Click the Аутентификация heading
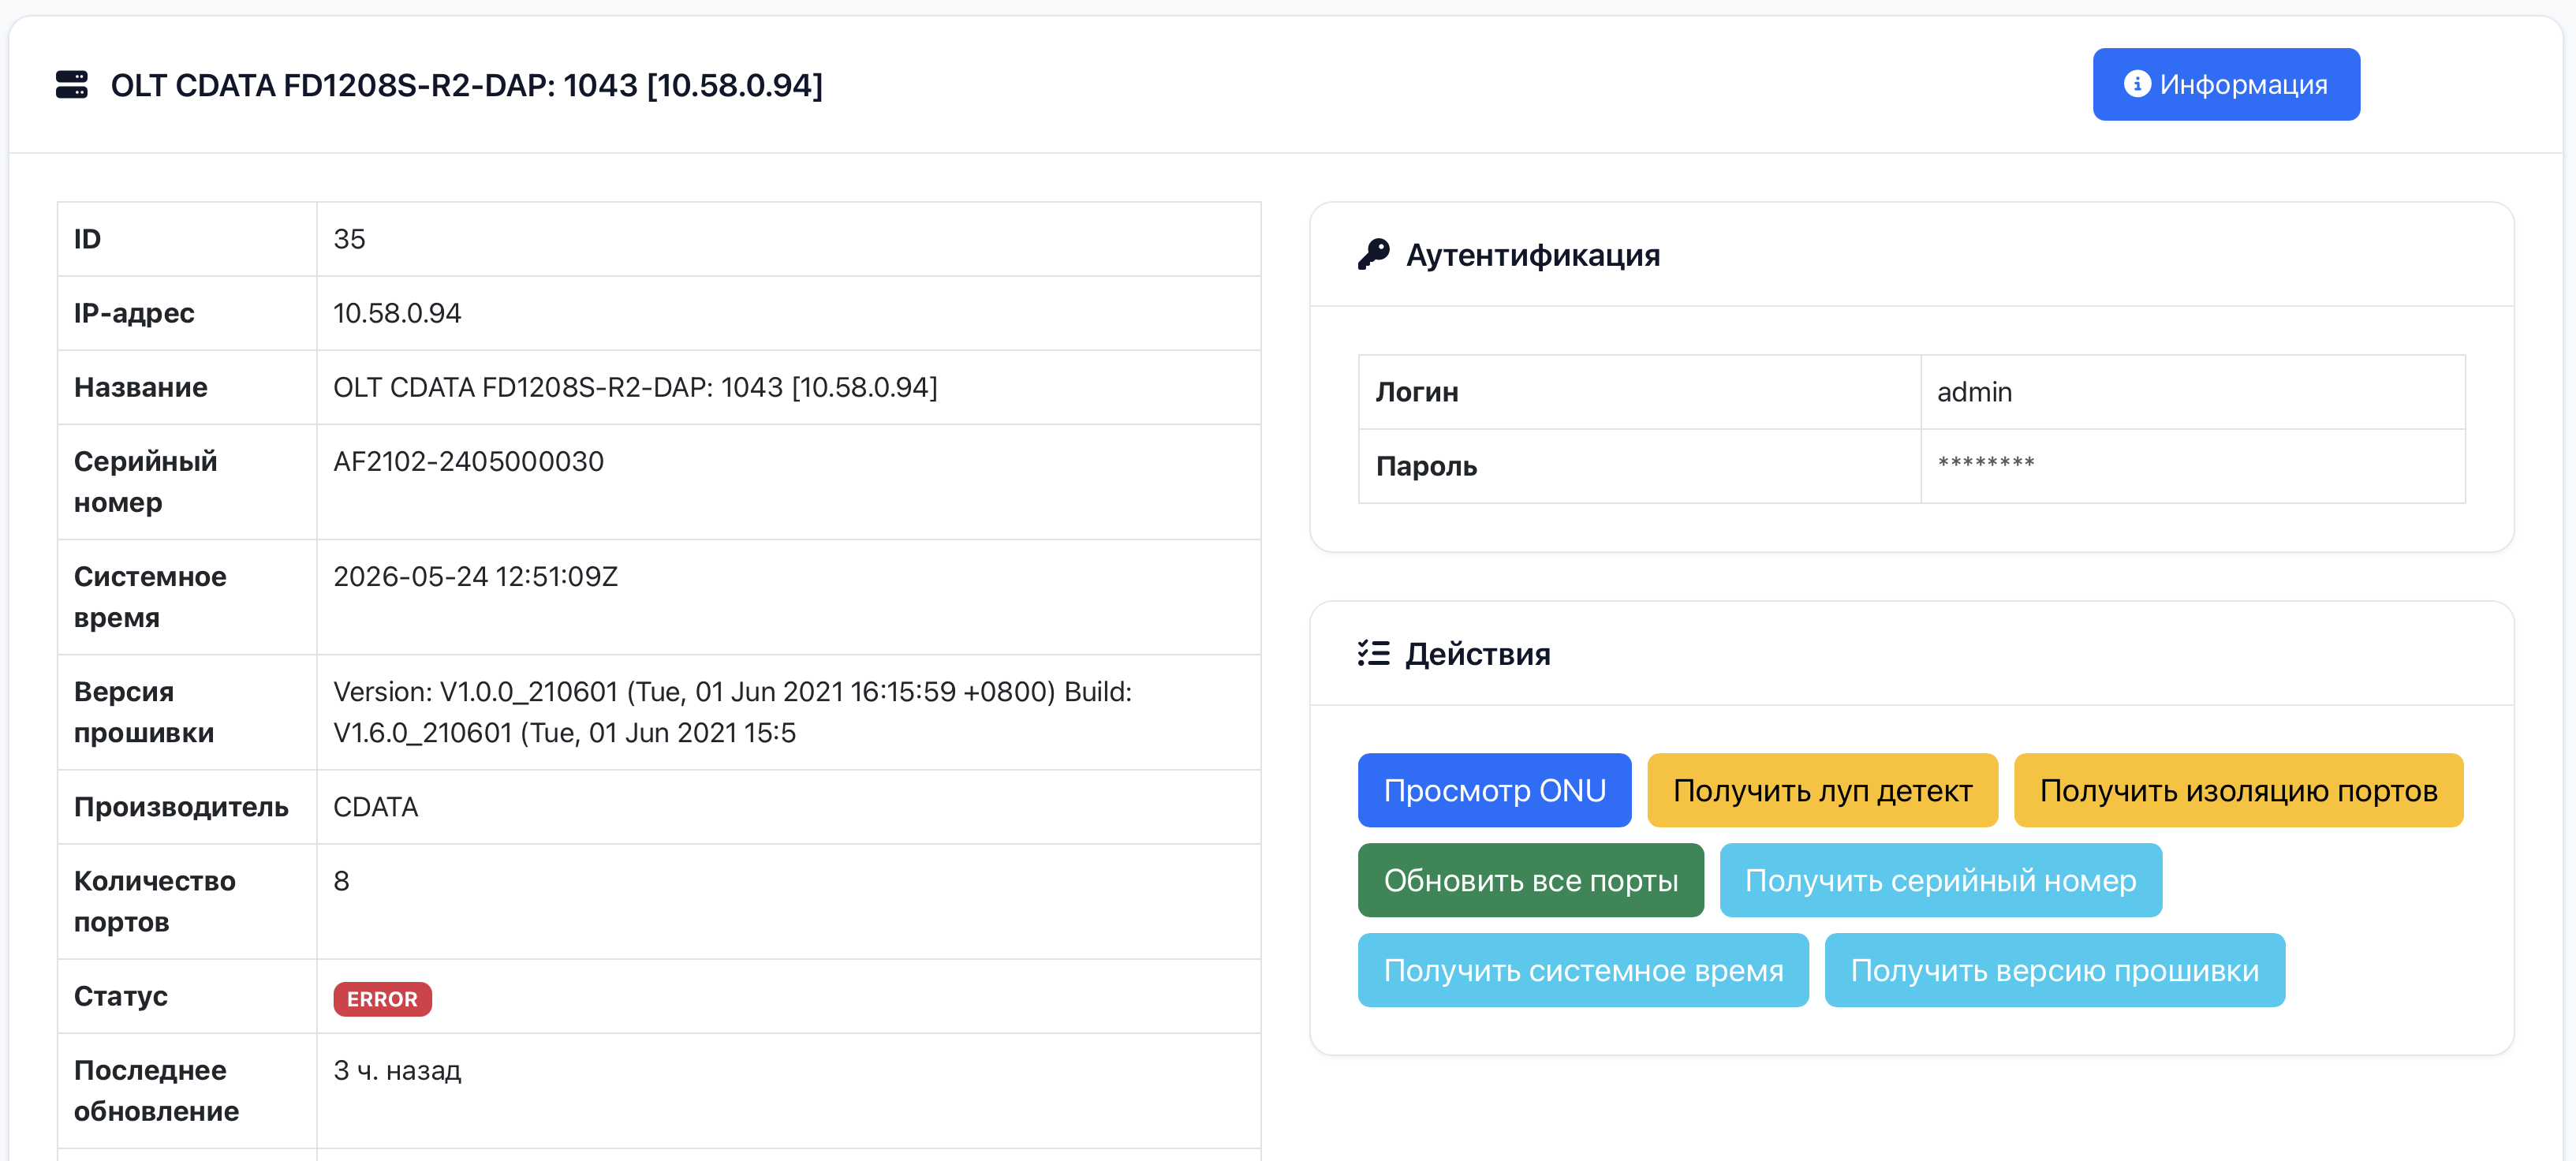This screenshot has height=1161, width=2576. (1533, 255)
